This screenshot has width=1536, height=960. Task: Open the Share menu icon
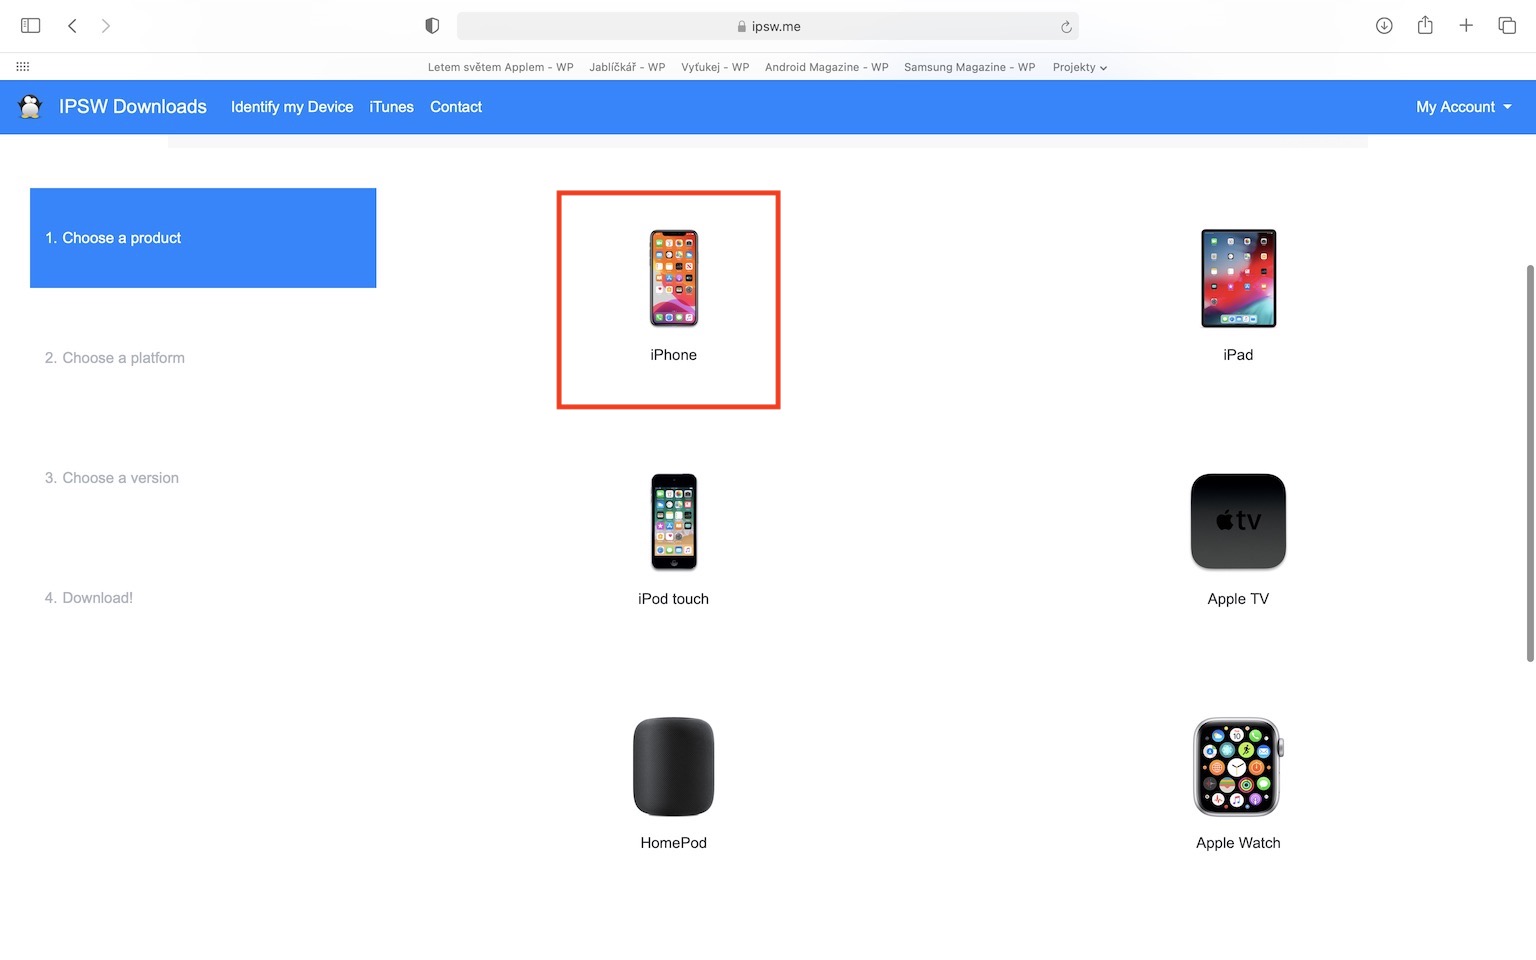(x=1425, y=25)
